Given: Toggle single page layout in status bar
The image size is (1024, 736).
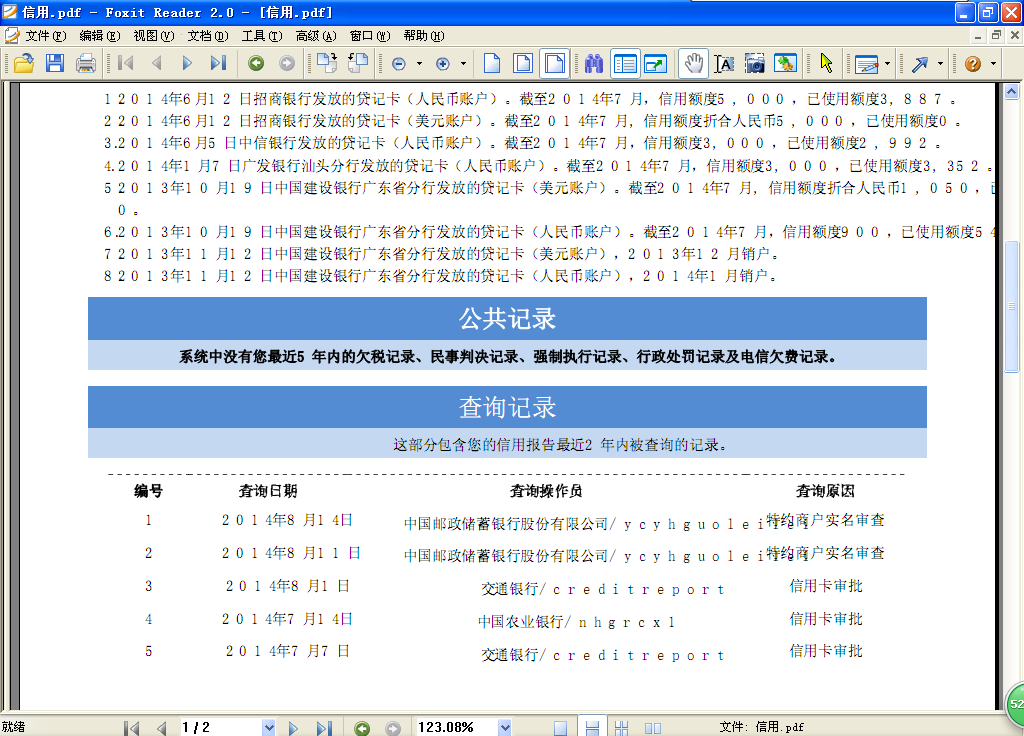Looking at the screenshot, I should coord(561,727).
